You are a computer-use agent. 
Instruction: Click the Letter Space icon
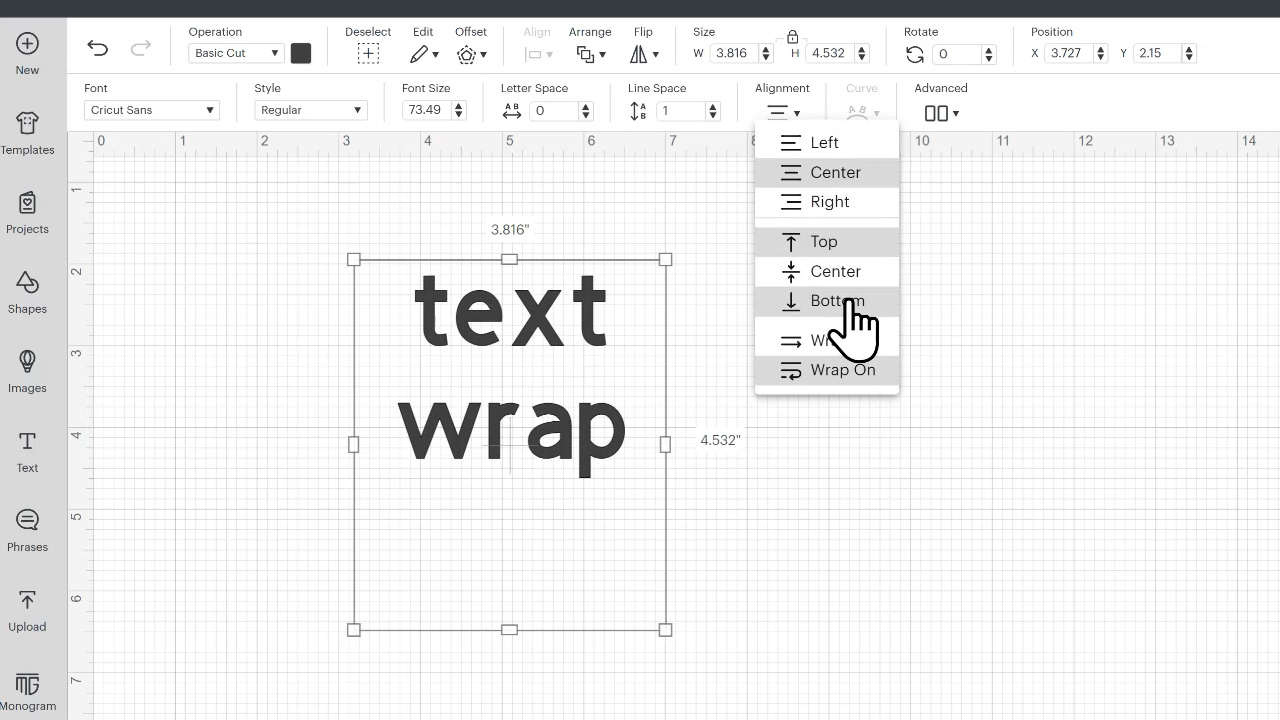point(512,111)
